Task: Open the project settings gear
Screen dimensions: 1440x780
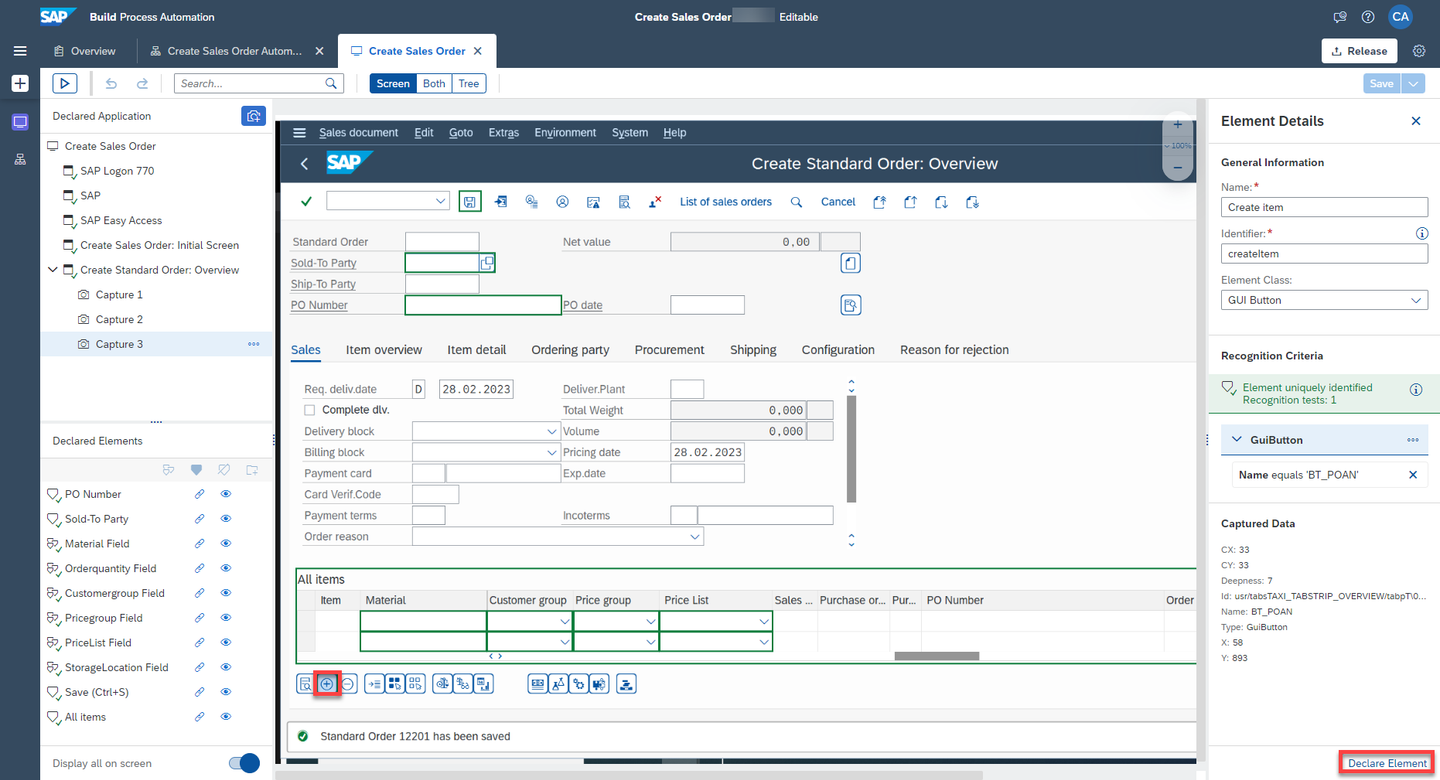Action: pos(1419,51)
